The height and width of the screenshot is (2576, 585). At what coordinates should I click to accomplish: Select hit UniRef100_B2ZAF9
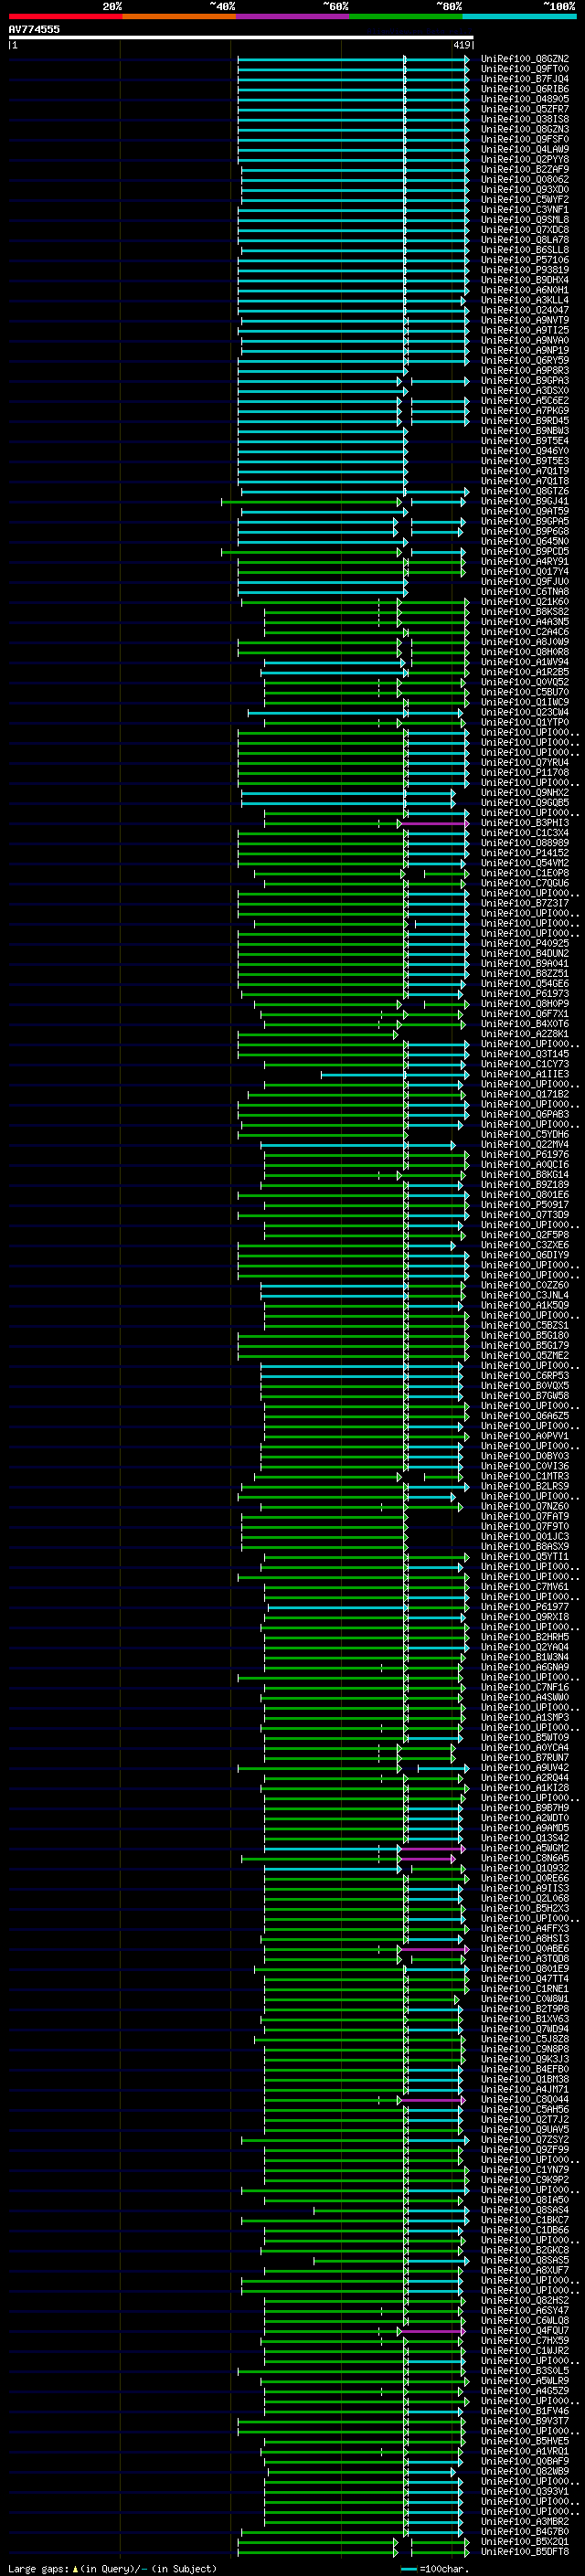point(525,169)
